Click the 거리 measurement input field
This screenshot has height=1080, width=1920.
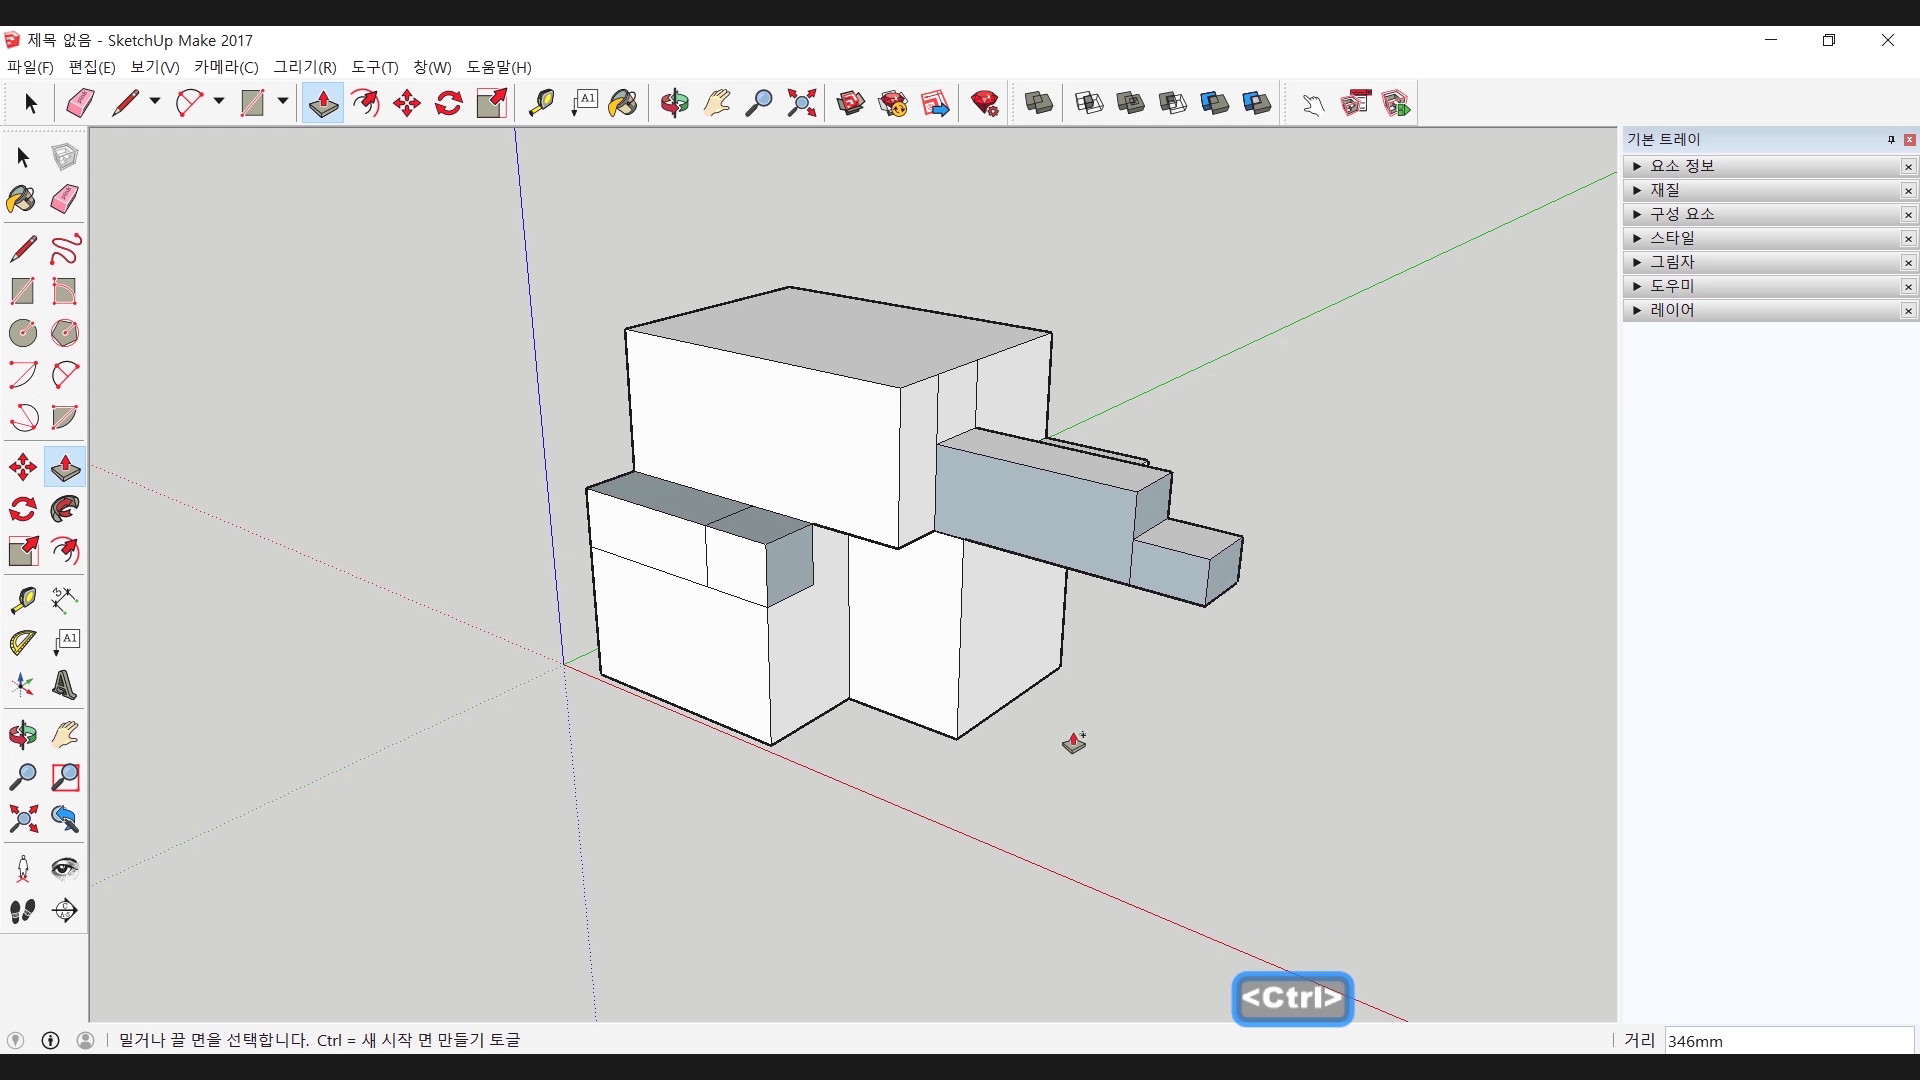point(1788,1041)
